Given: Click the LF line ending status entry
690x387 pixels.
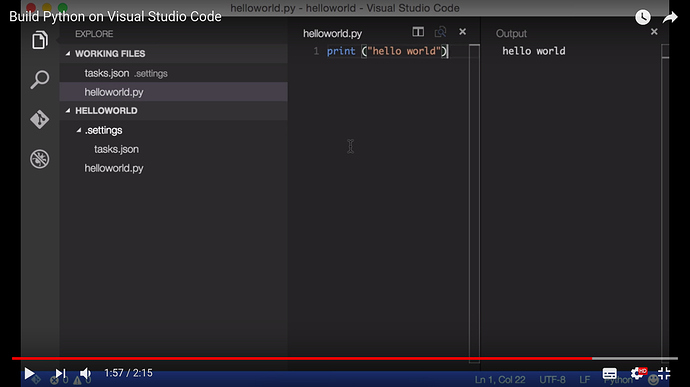Looking at the screenshot, I should (584, 380).
